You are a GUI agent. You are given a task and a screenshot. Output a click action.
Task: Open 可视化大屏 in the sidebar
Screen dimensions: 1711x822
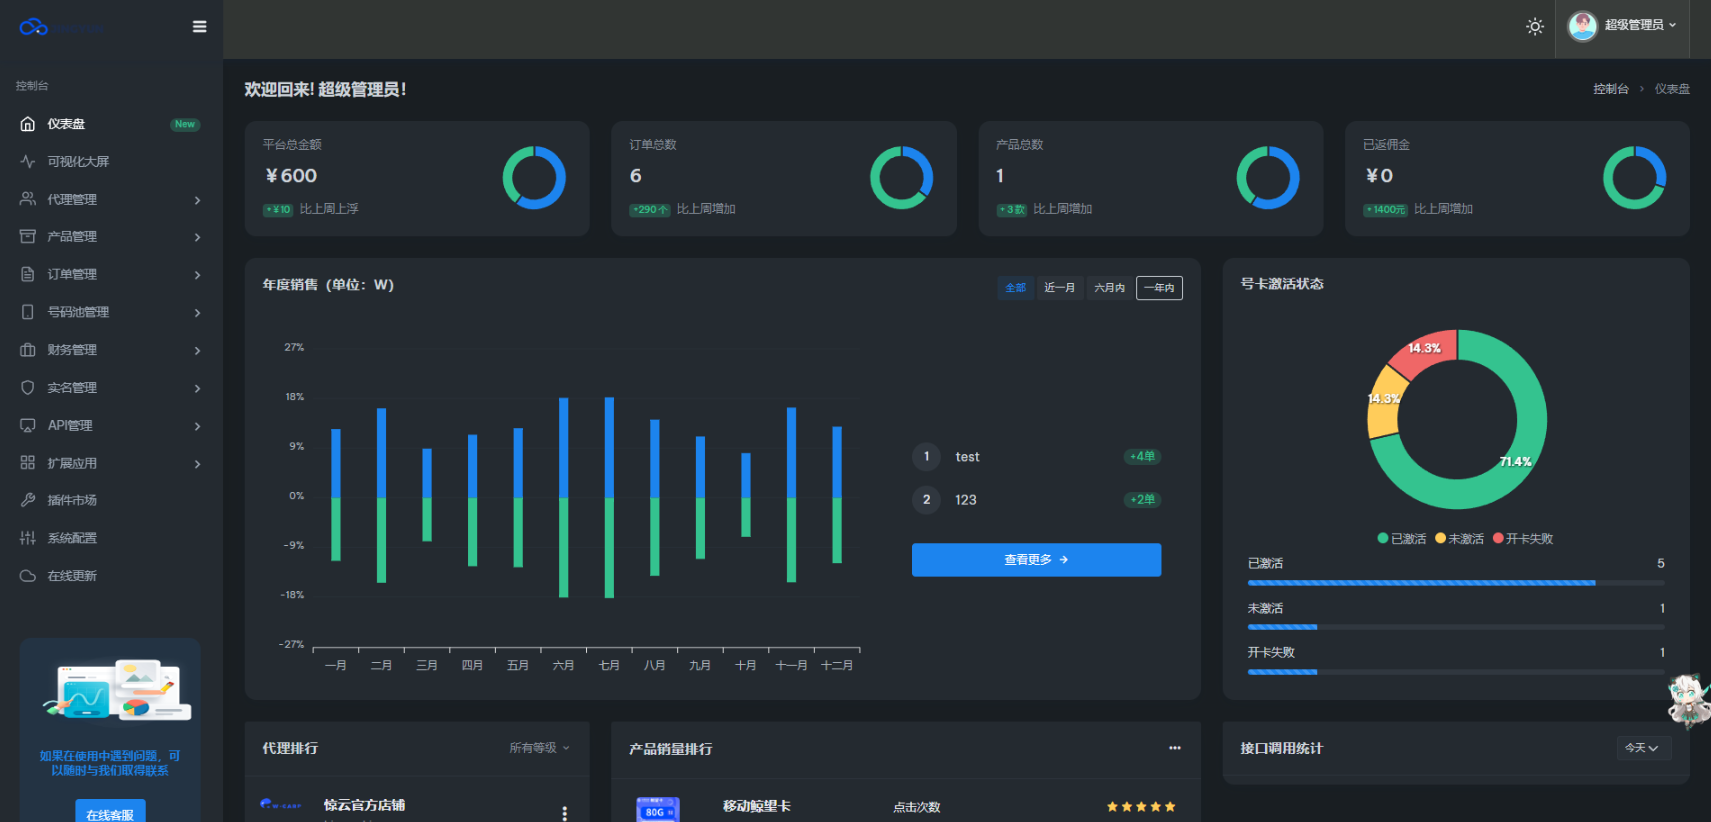point(78,162)
